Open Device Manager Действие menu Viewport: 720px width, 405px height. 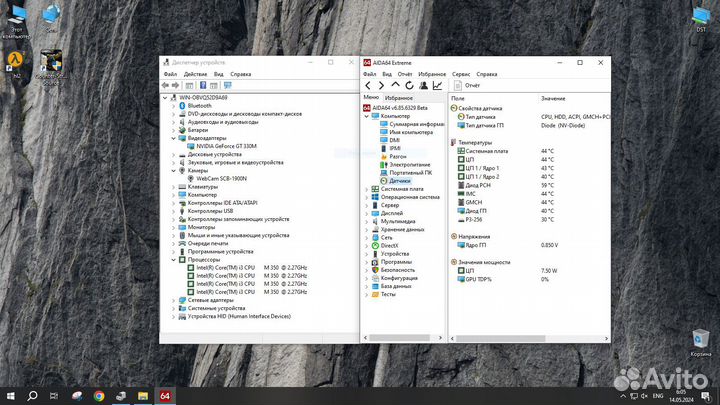pos(195,74)
